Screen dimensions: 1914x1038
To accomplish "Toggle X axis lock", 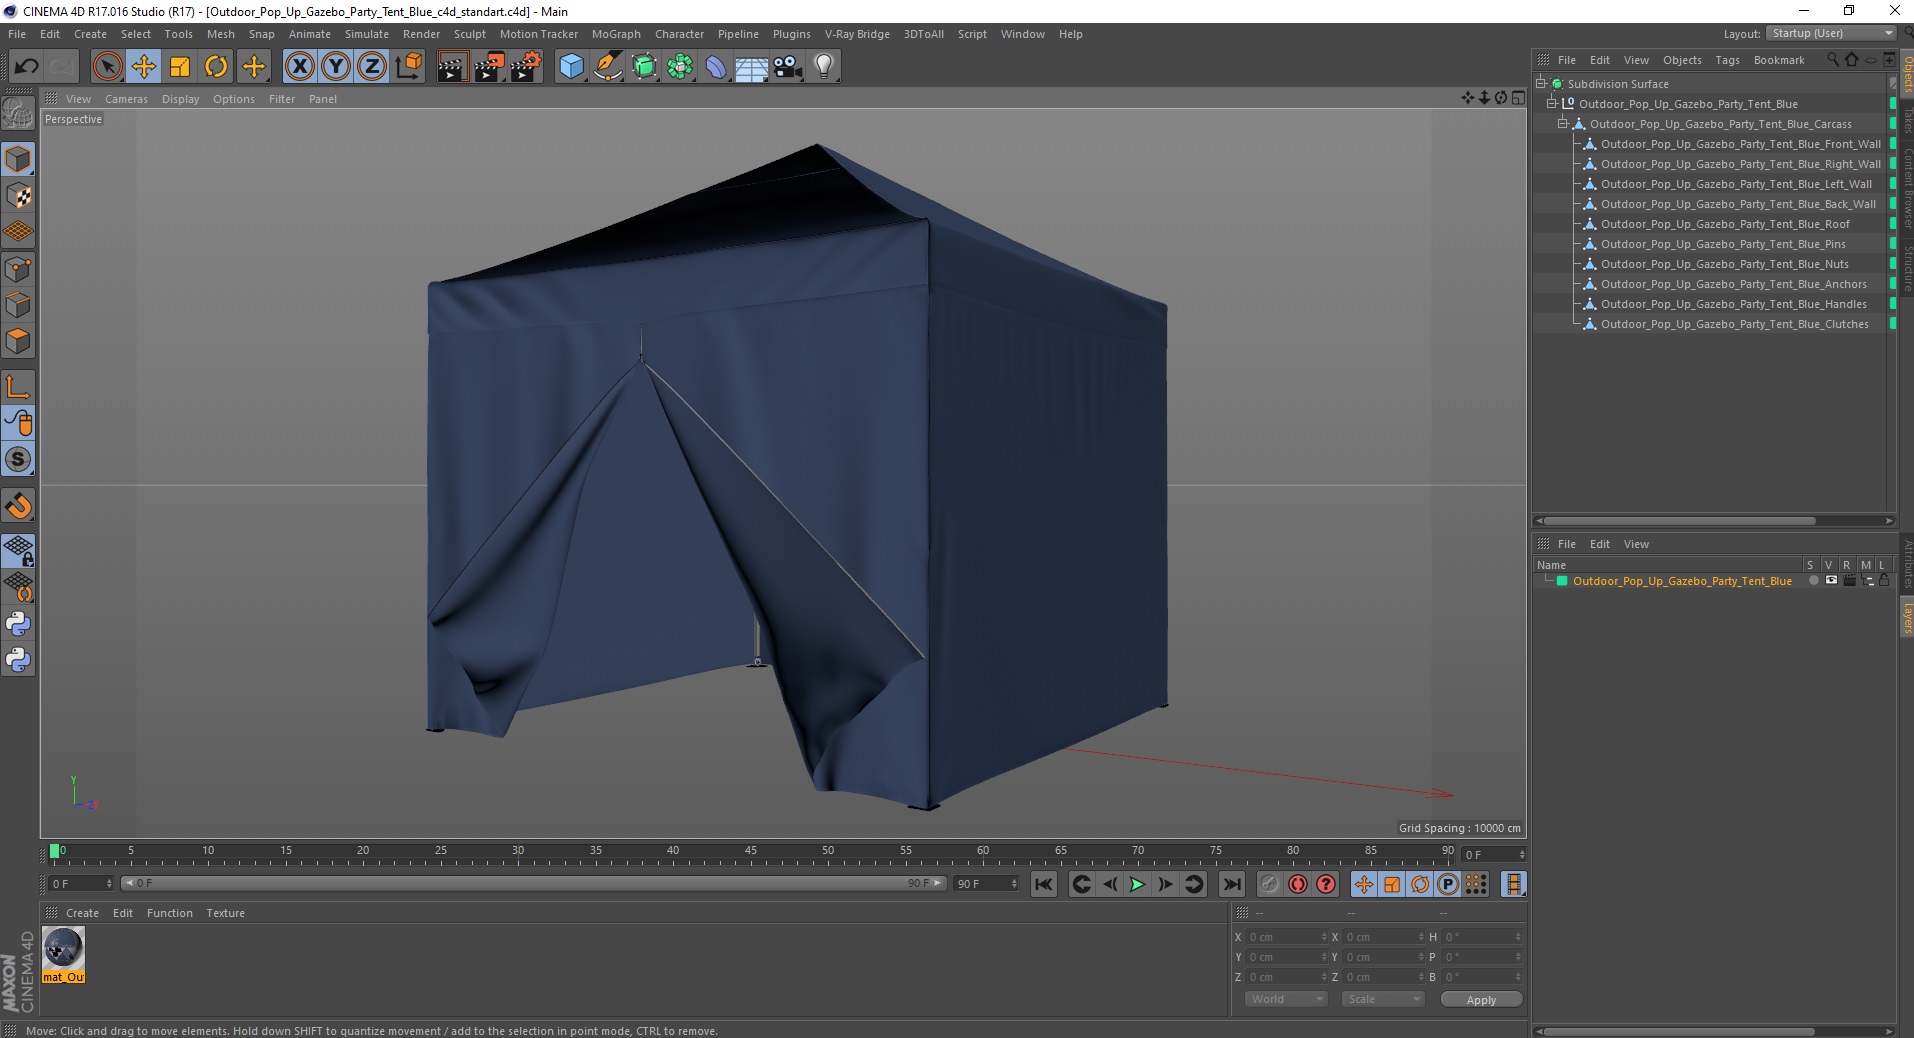I will pyautogui.click(x=299, y=67).
